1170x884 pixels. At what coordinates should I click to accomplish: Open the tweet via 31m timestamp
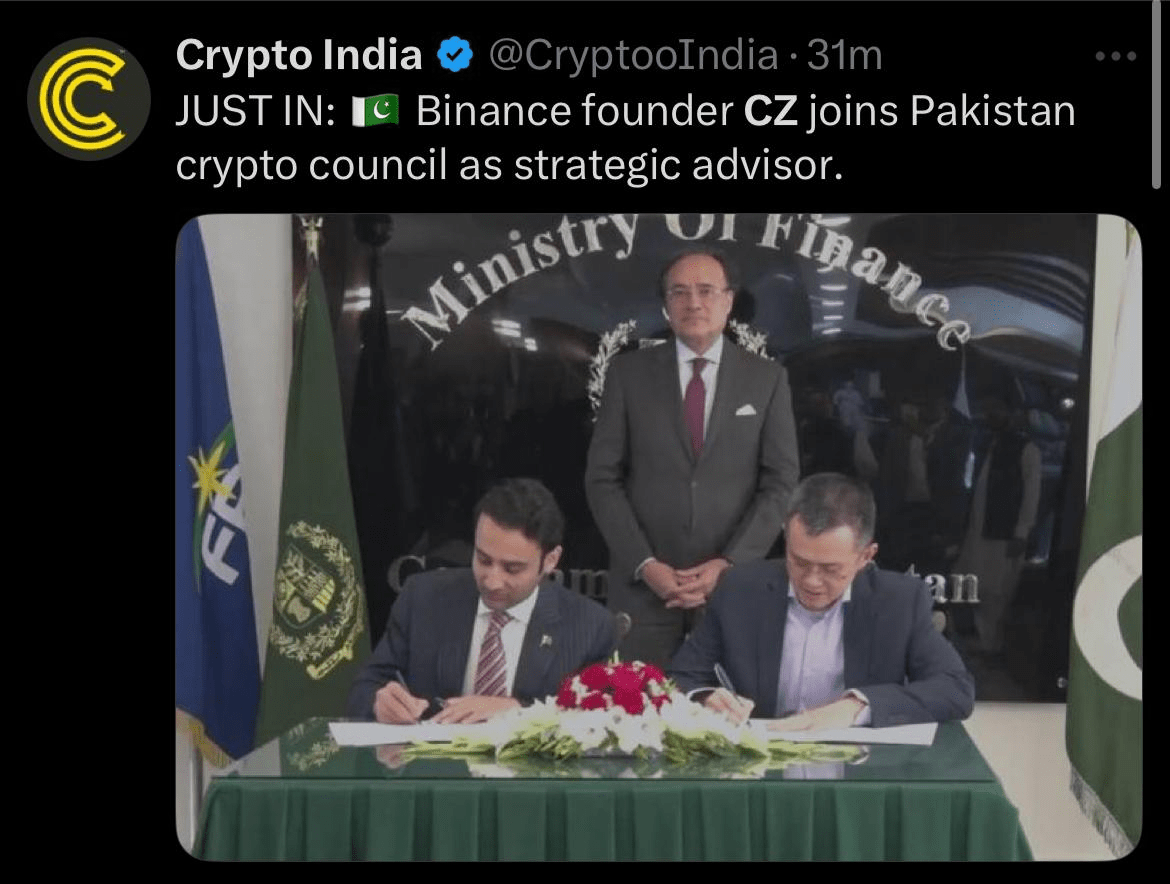(845, 55)
